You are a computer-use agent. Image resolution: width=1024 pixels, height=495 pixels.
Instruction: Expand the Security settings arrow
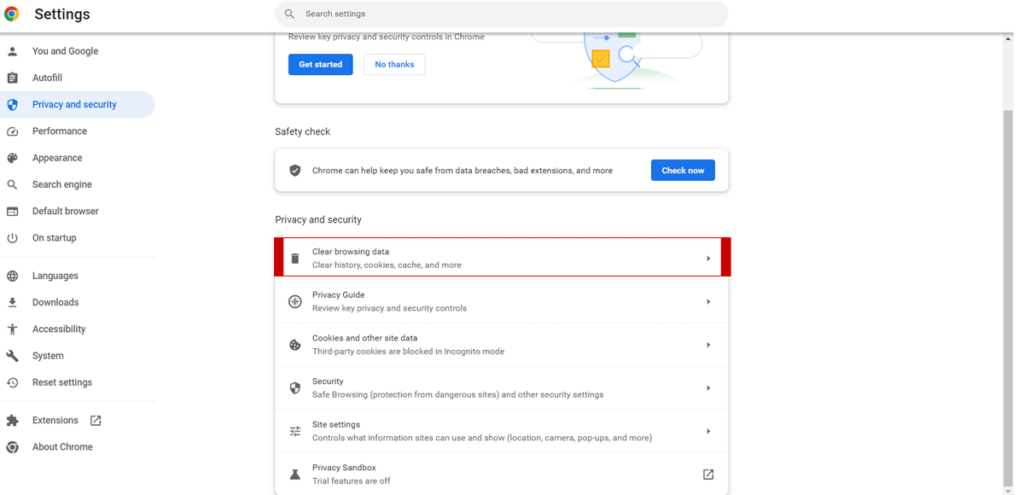click(x=708, y=388)
